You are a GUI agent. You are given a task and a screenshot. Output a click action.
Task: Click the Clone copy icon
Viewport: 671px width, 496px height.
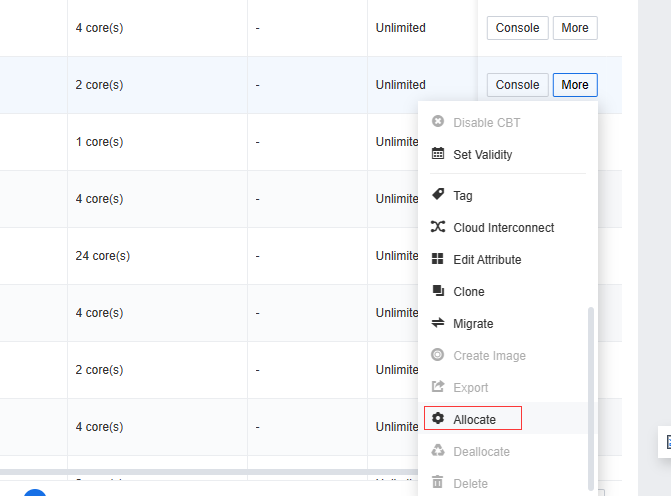click(437, 291)
